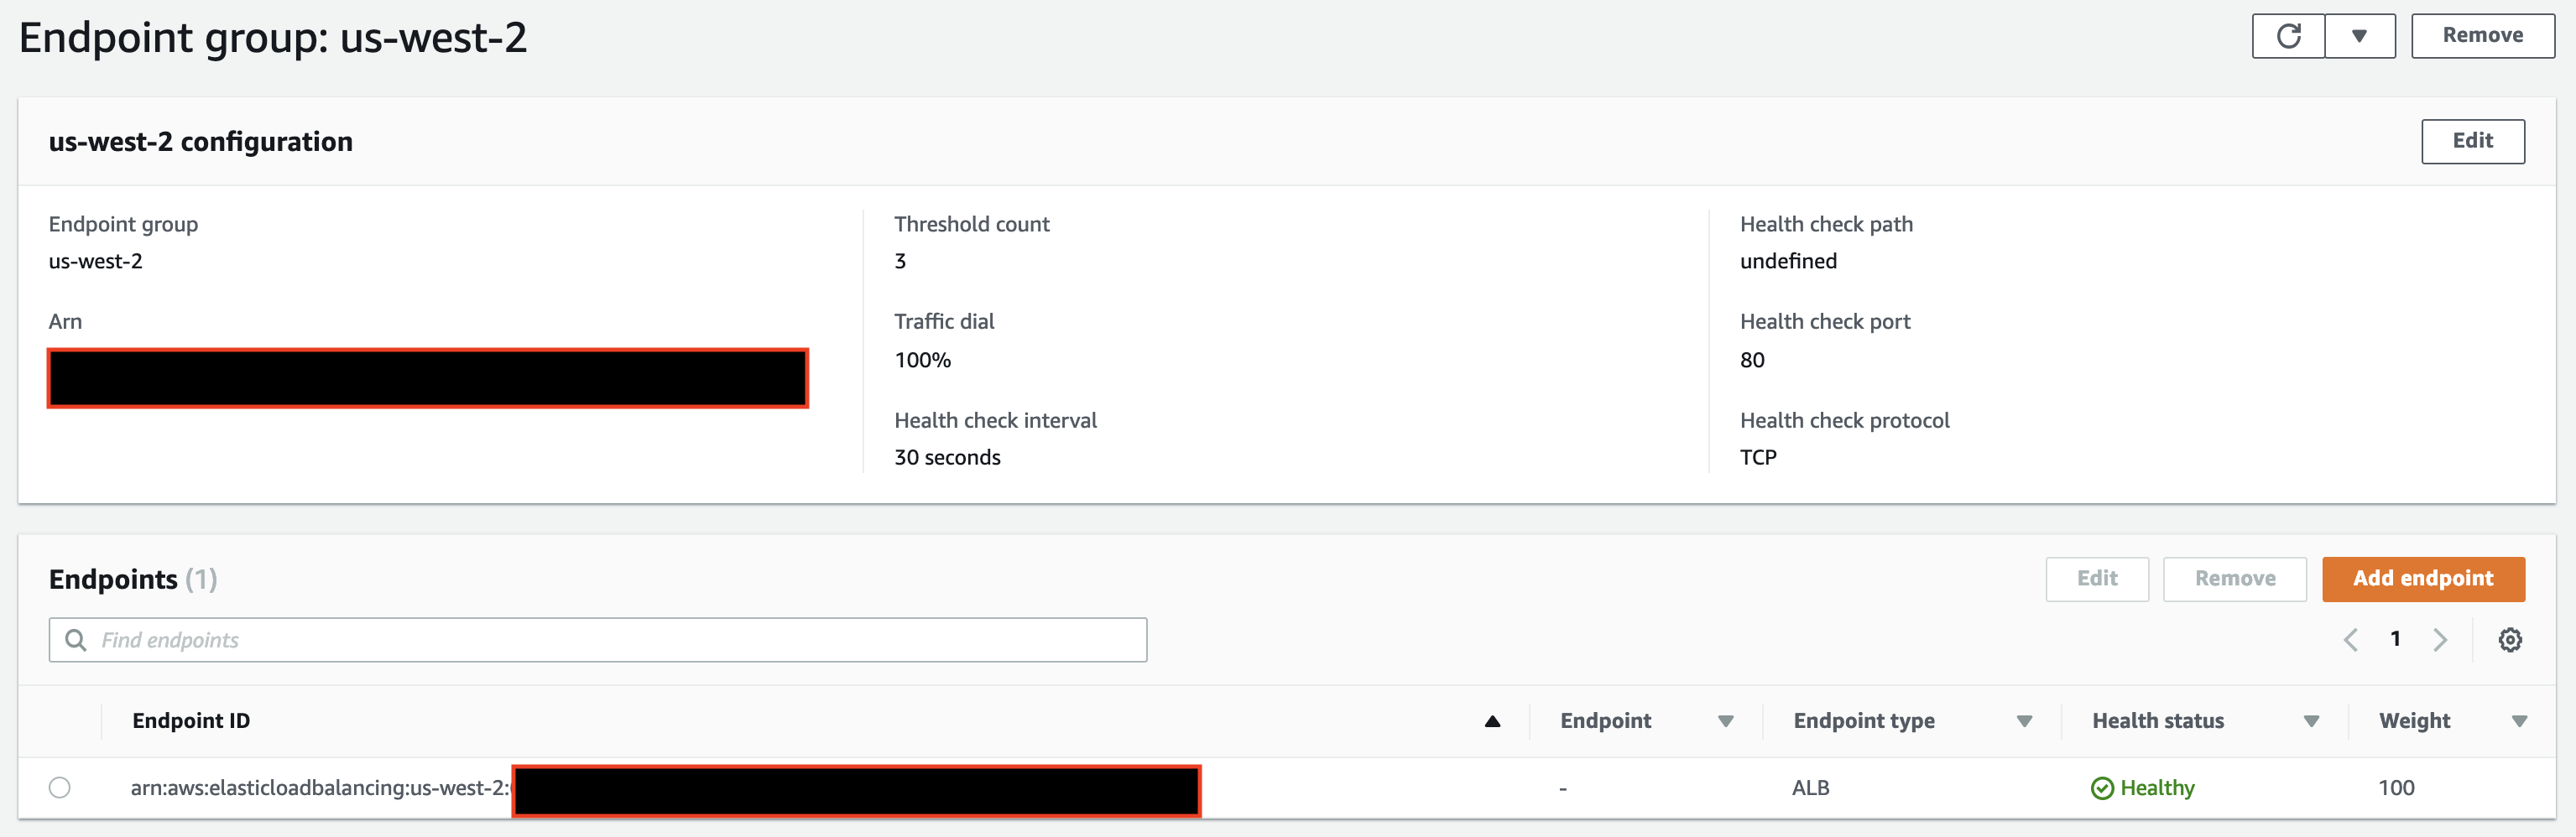Sort by Health status column arrow
Image resolution: width=2576 pixels, height=837 pixels.
click(x=2311, y=721)
